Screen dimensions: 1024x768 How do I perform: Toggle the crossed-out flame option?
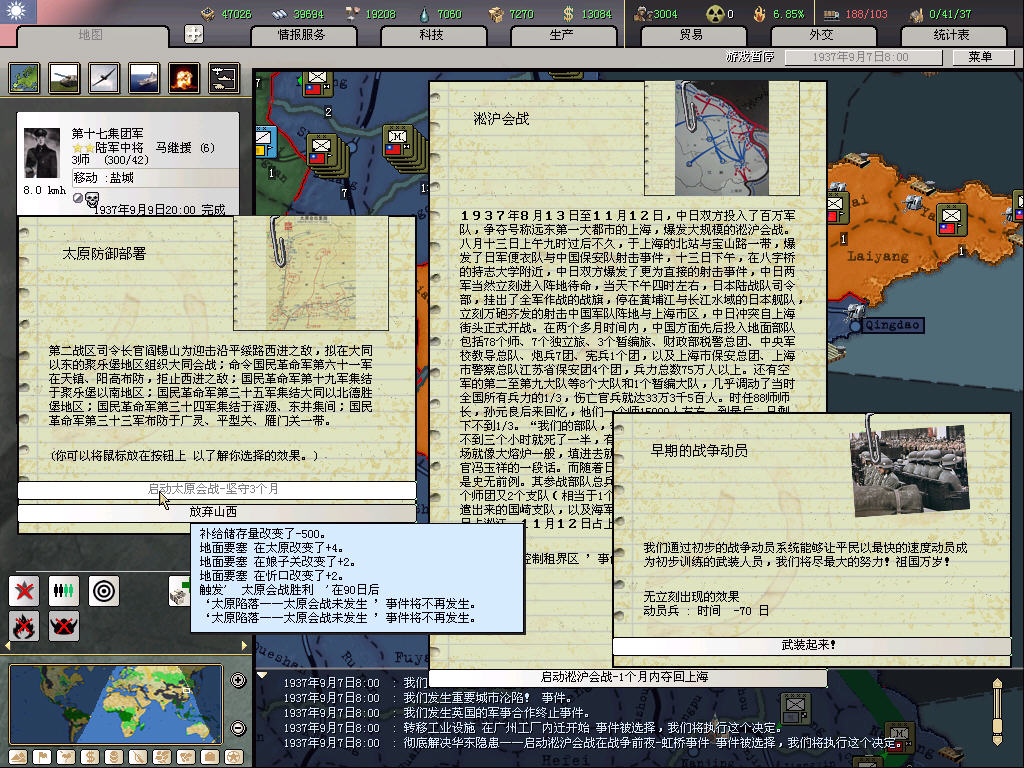[x=24, y=626]
